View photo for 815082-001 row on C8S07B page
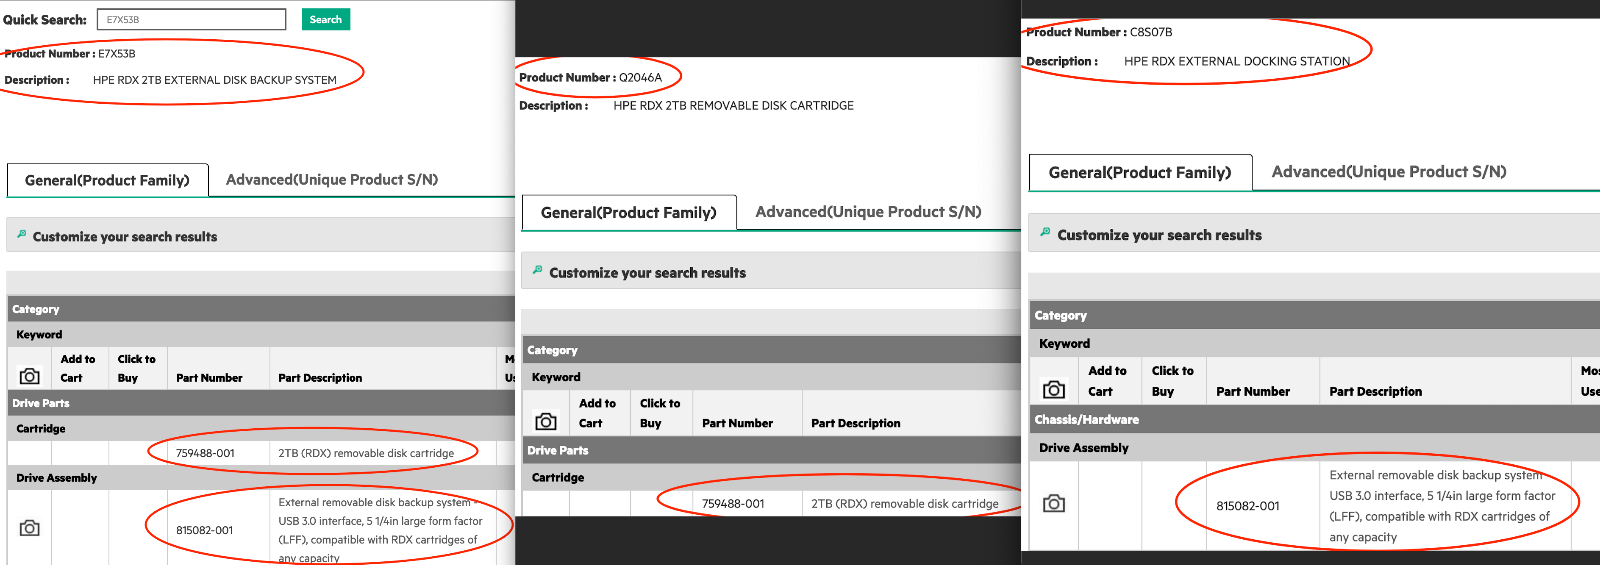1600x565 pixels. click(1054, 503)
